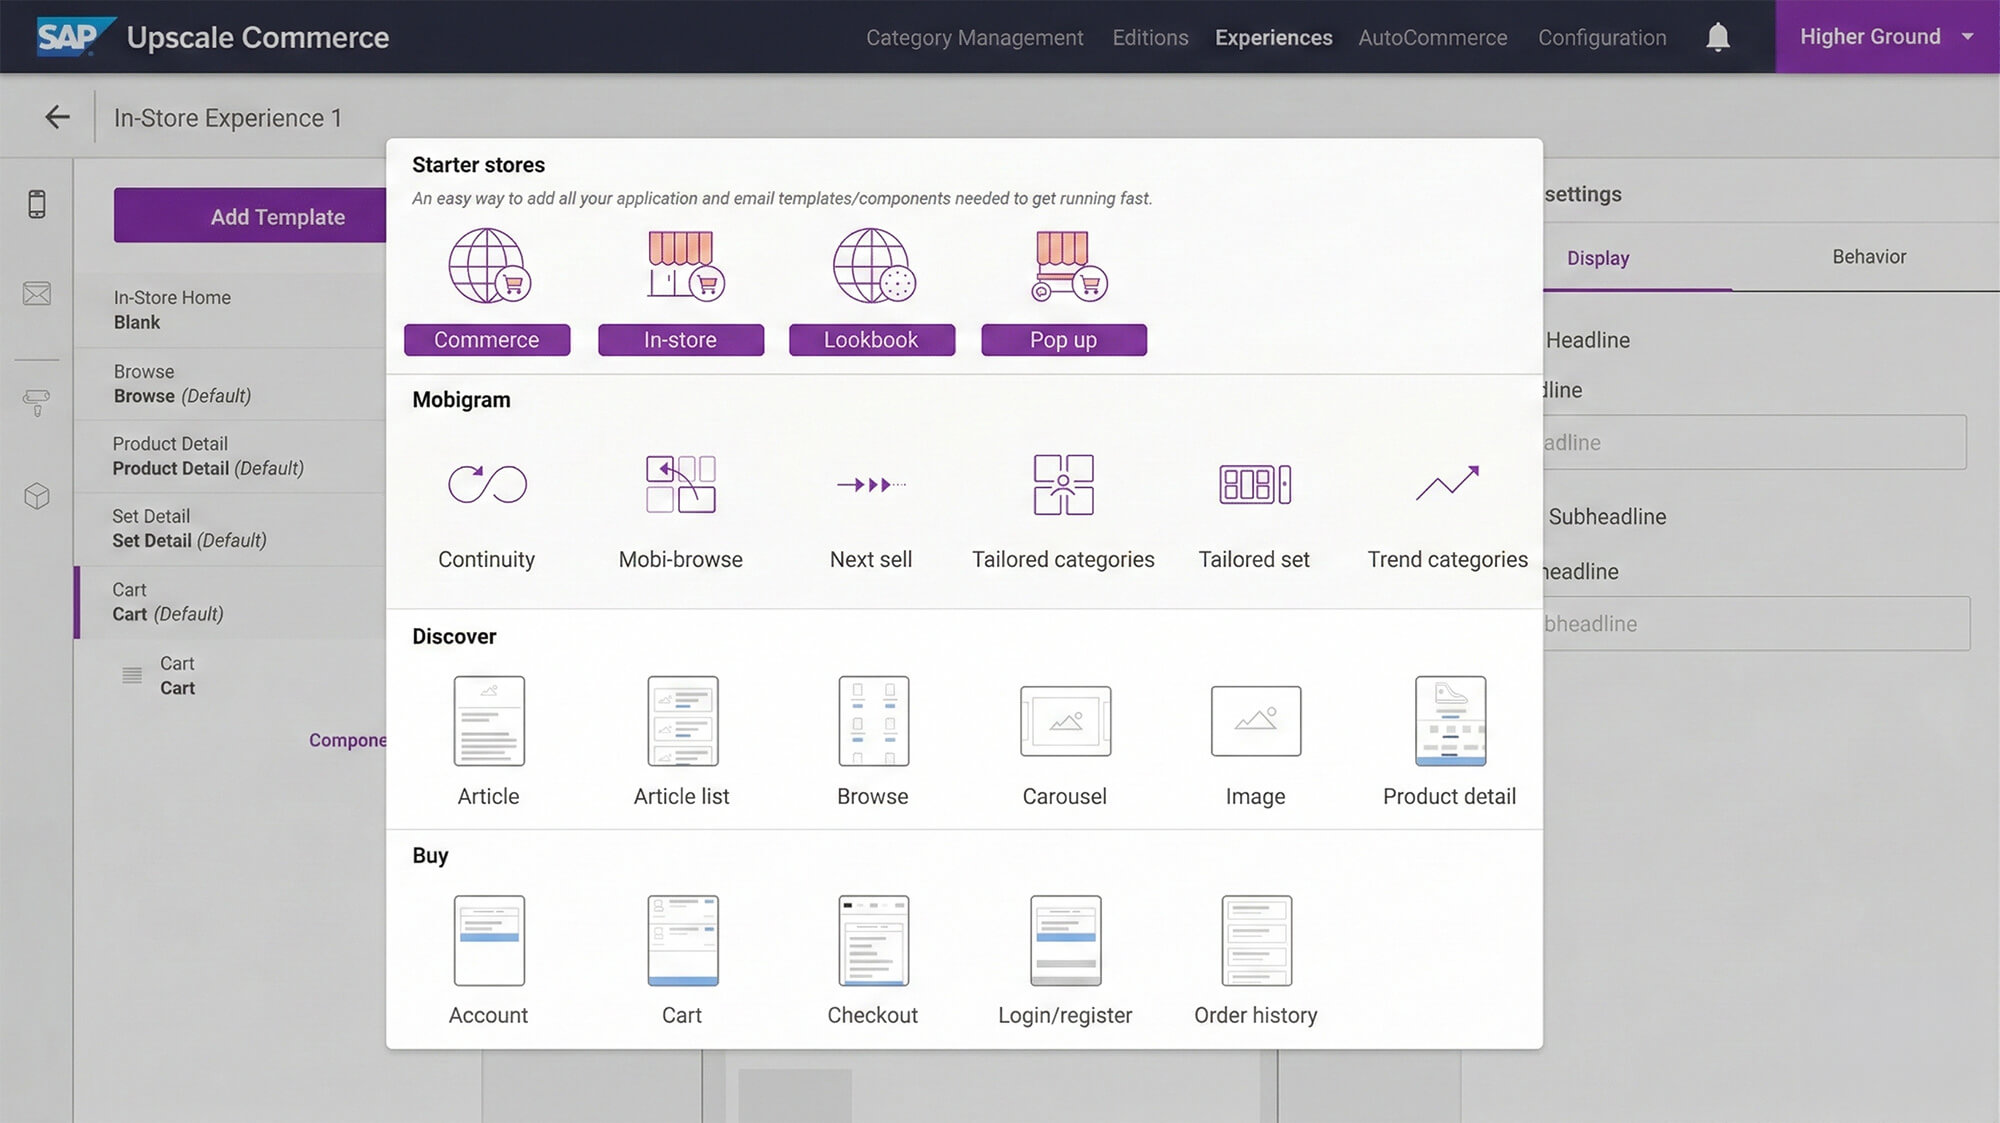Expand the Higher Ground account dropdown
2000x1123 pixels.
1887,37
